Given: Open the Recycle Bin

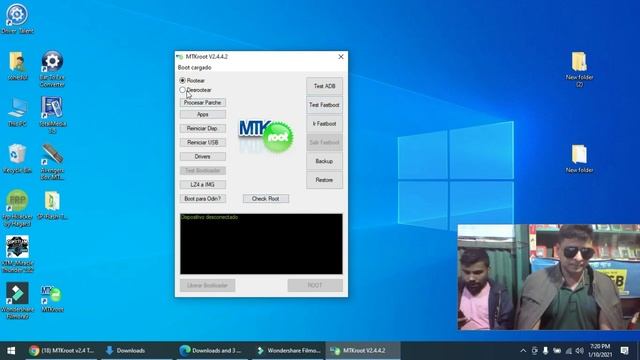Looking at the screenshot, I should click(17, 159).
